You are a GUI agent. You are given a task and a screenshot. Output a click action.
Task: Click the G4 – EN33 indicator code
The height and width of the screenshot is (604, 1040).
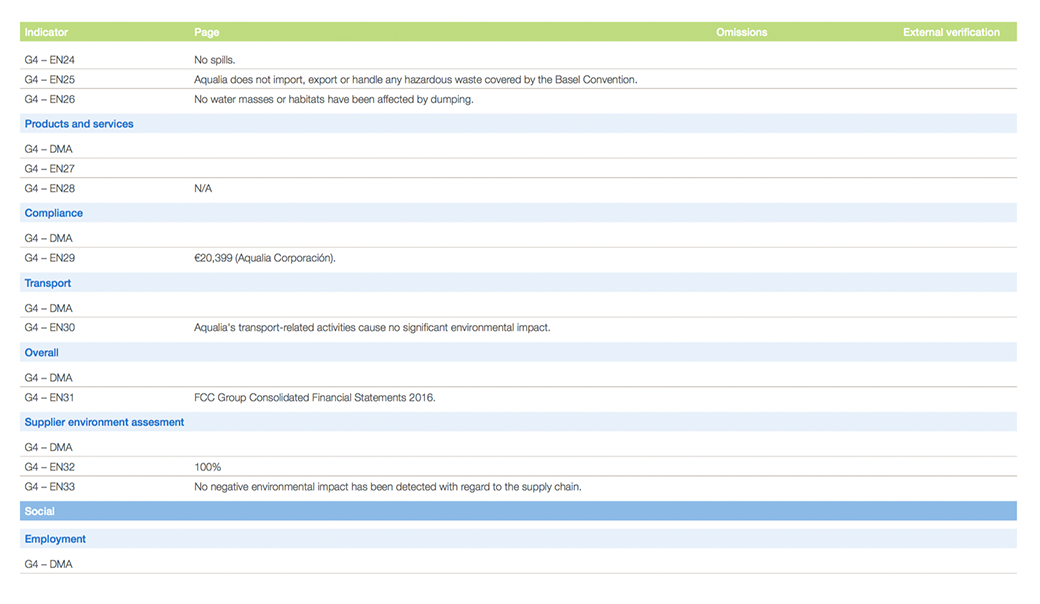coord(50,487)
